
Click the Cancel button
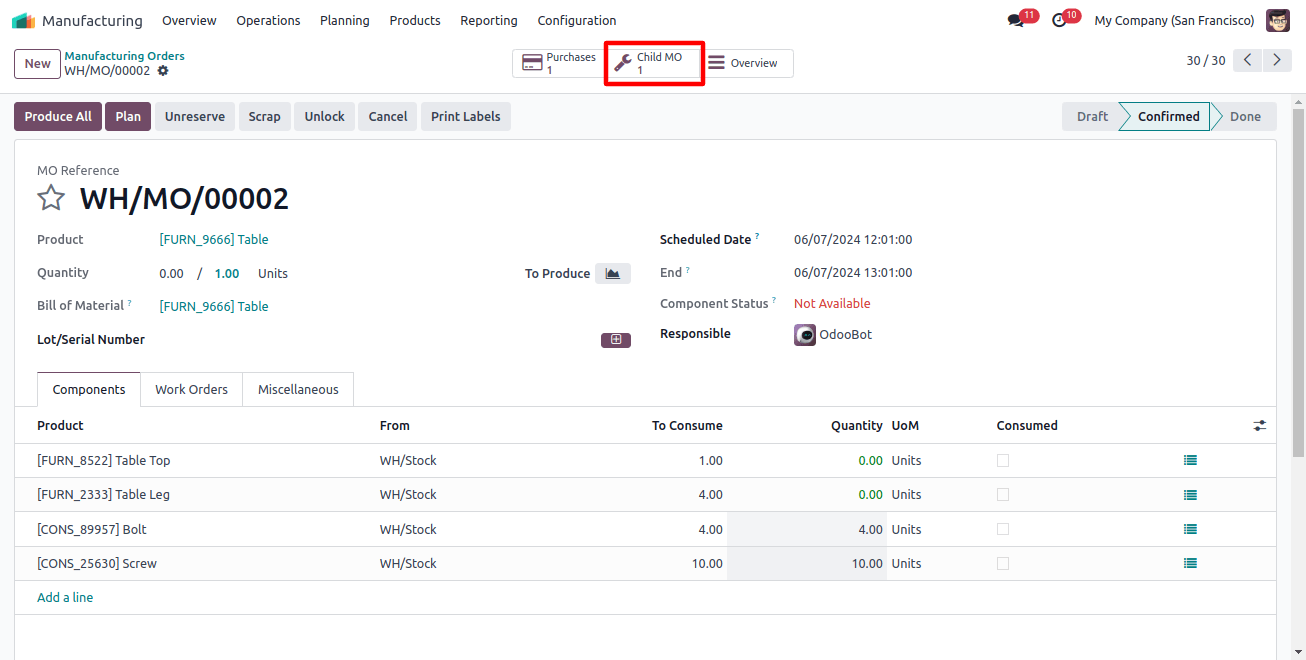(388, 117)
